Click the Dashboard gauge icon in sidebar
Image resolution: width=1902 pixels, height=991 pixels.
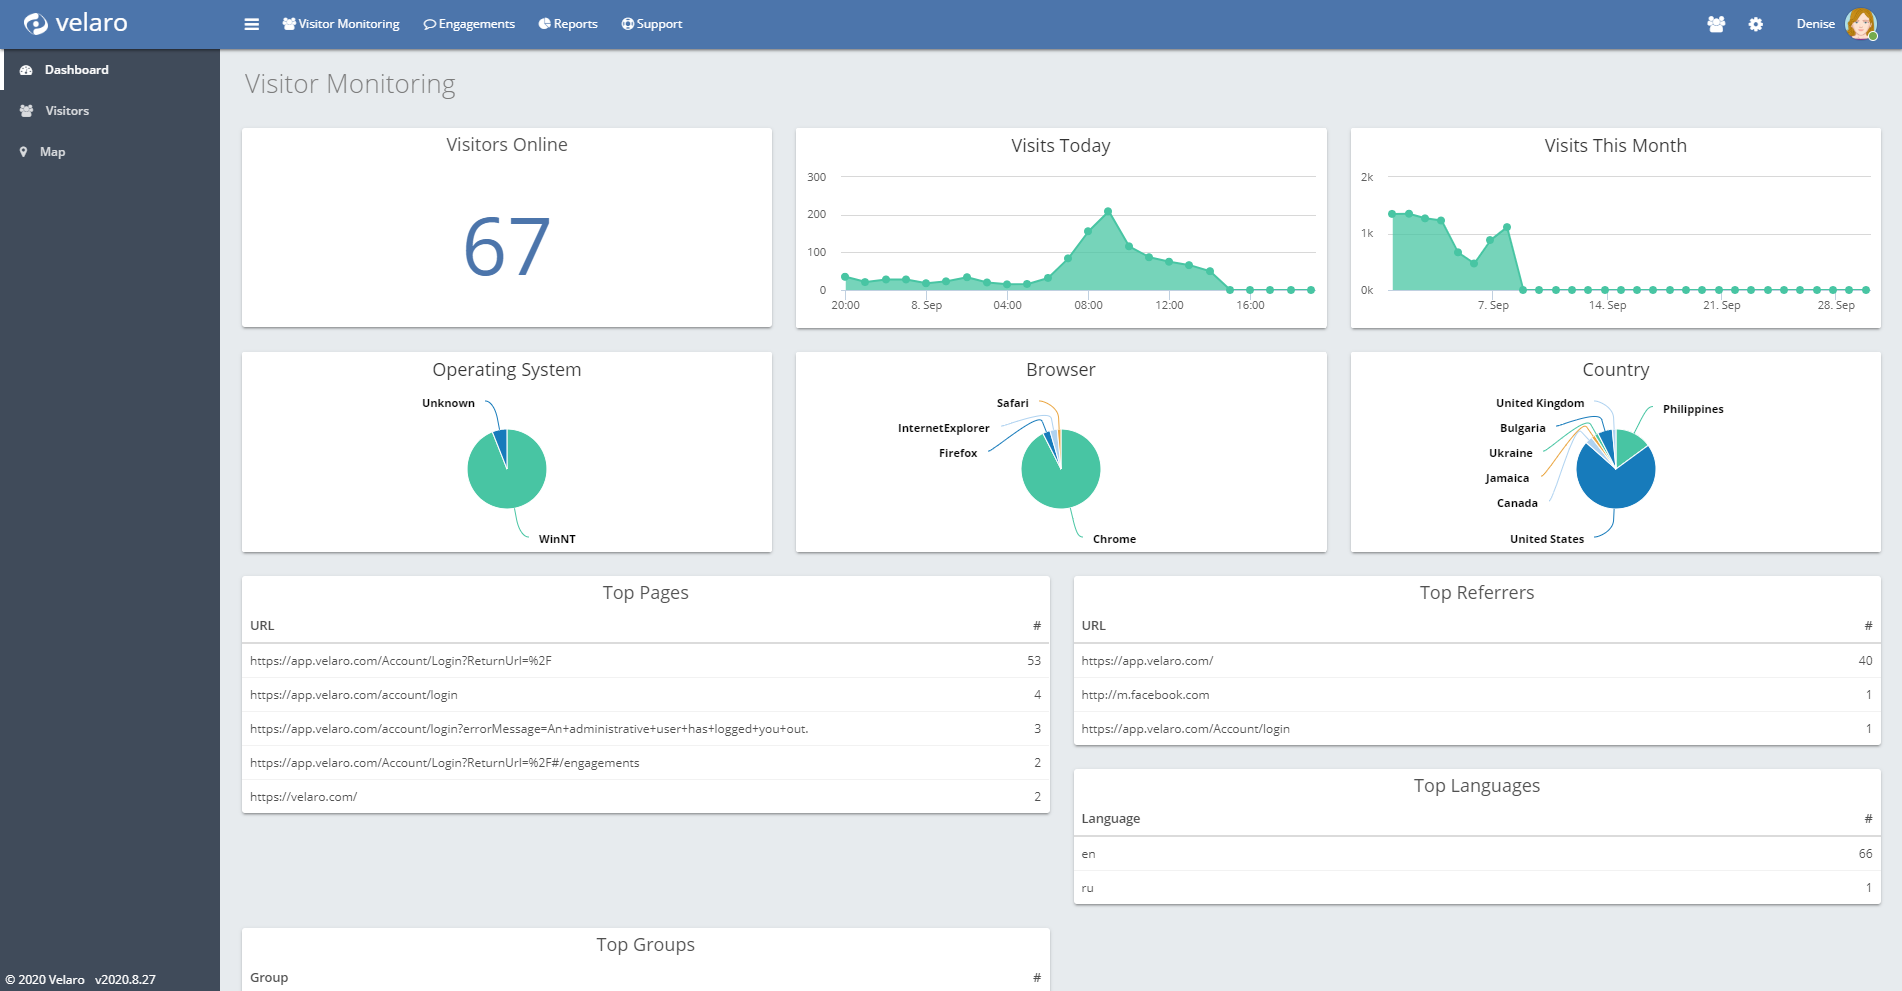[26, 70]
